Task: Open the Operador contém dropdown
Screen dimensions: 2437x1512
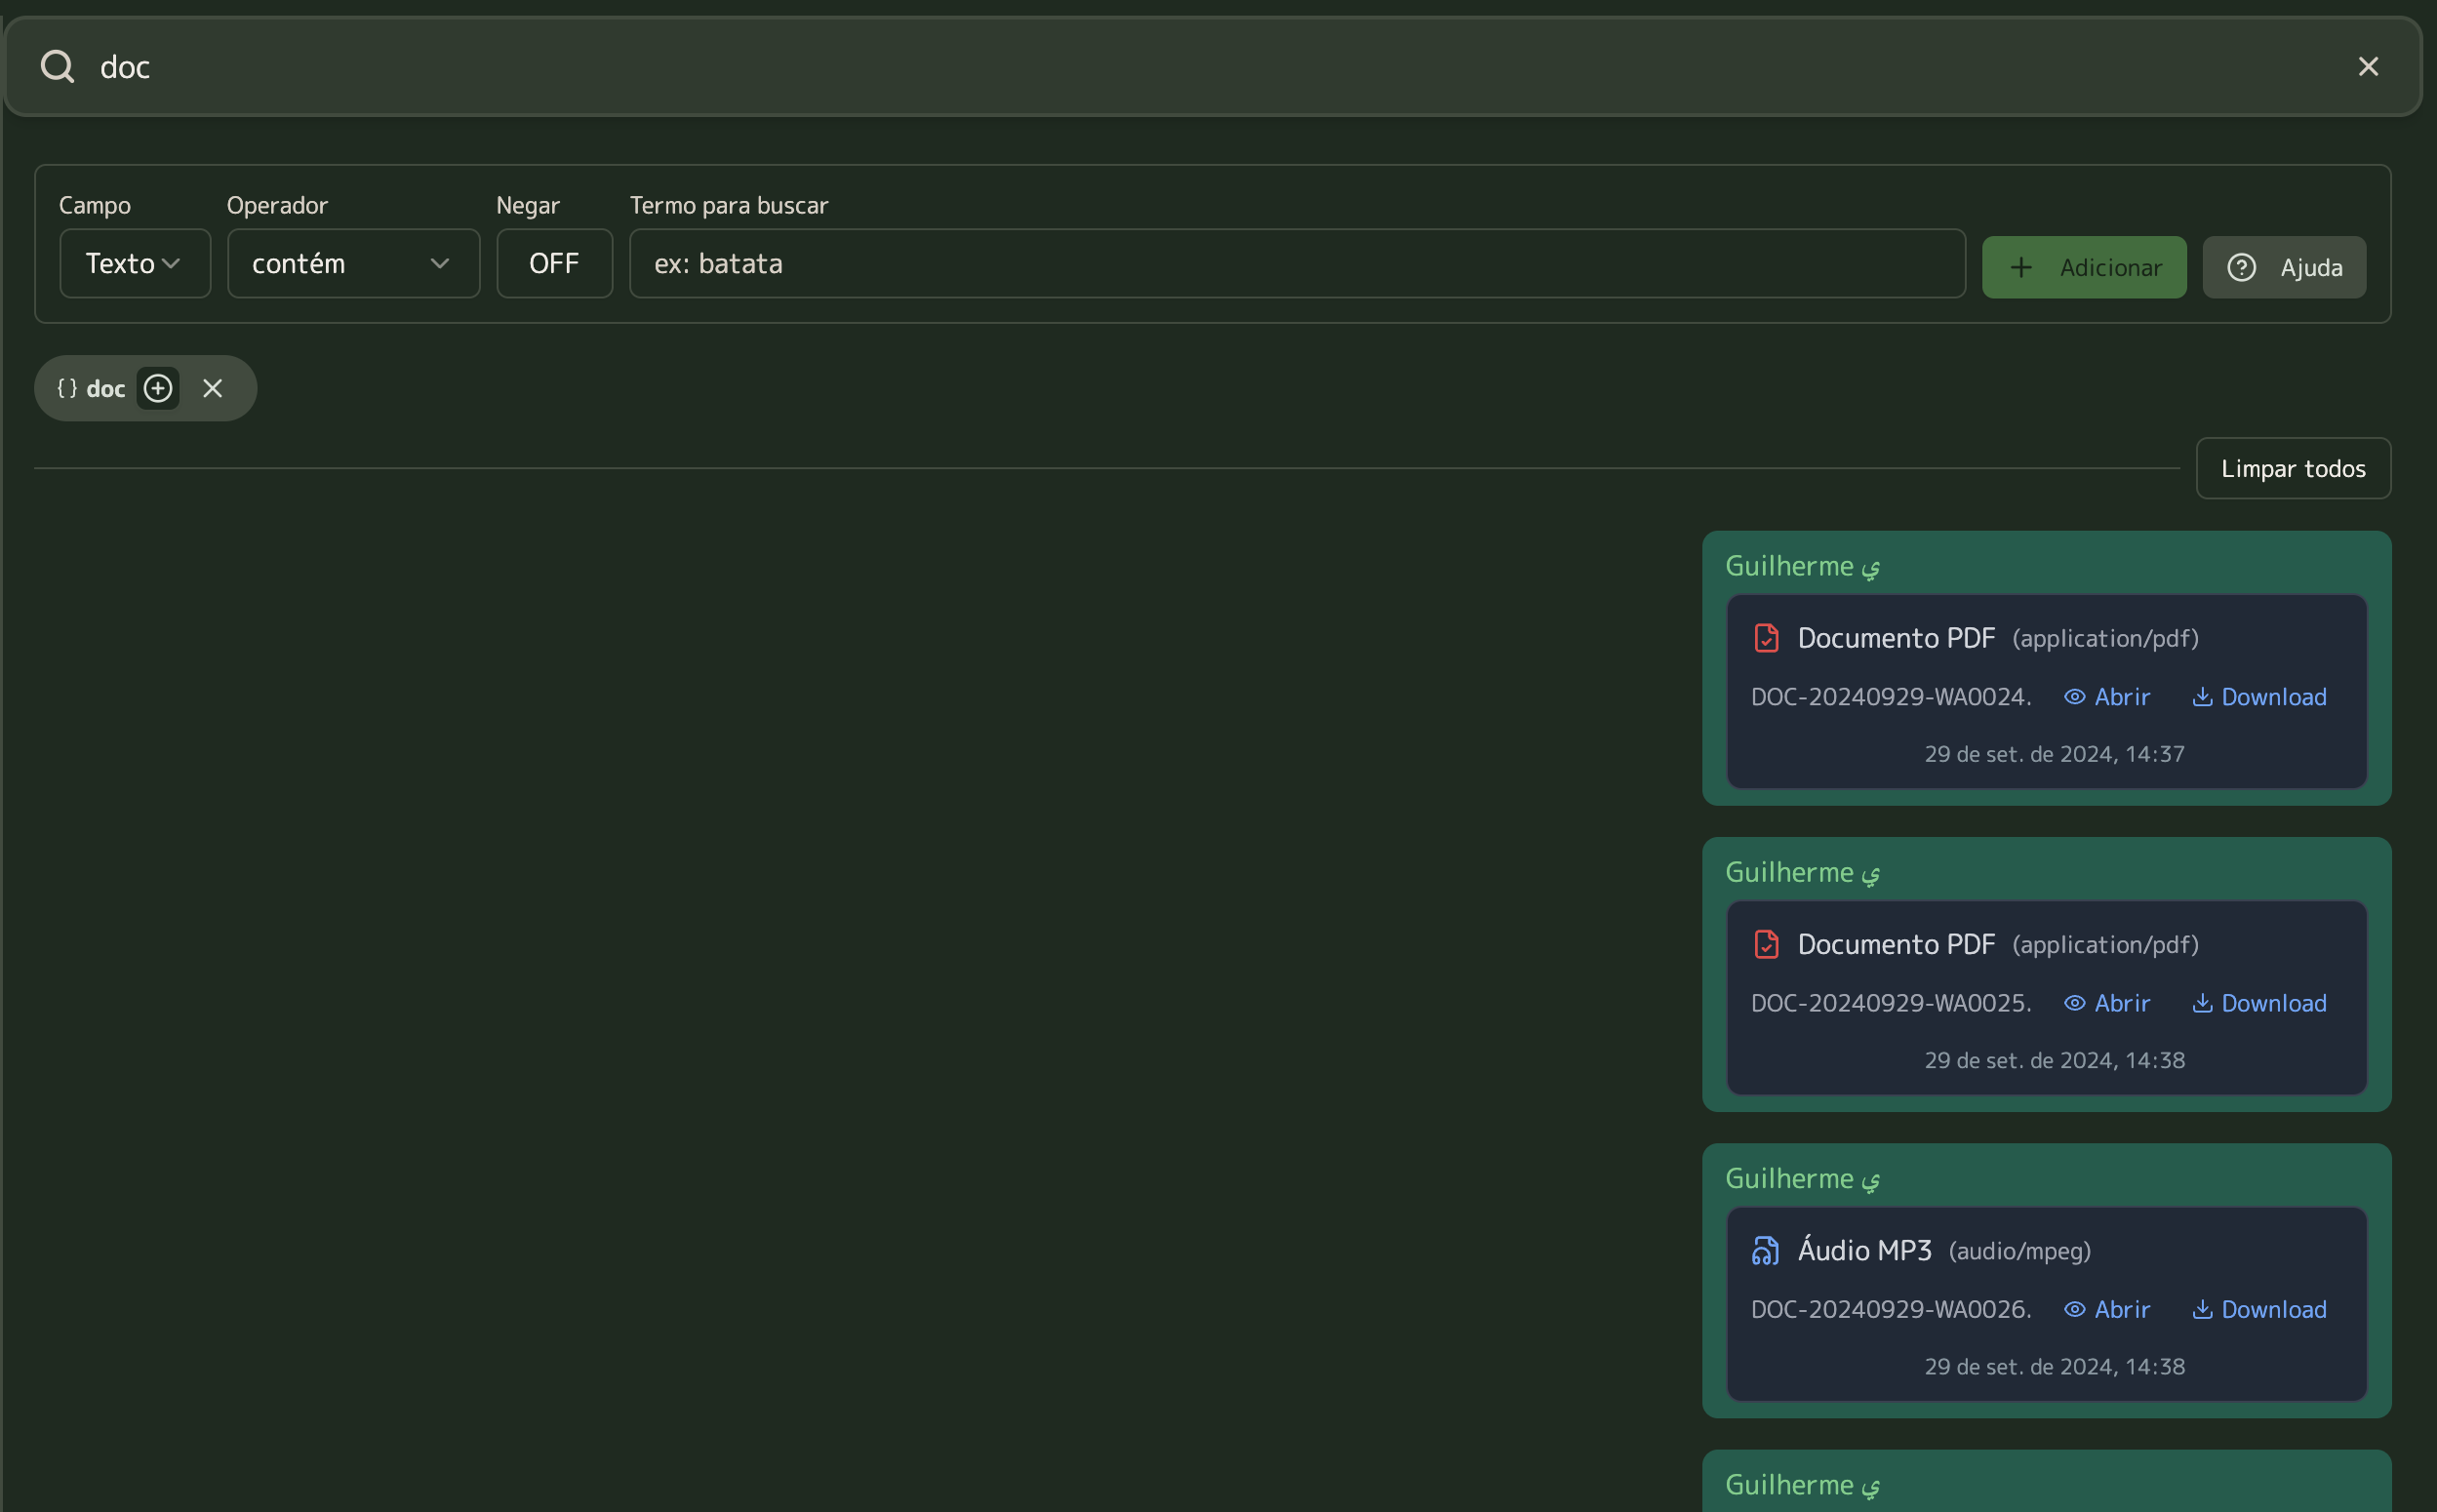Action: coord(353,263)
